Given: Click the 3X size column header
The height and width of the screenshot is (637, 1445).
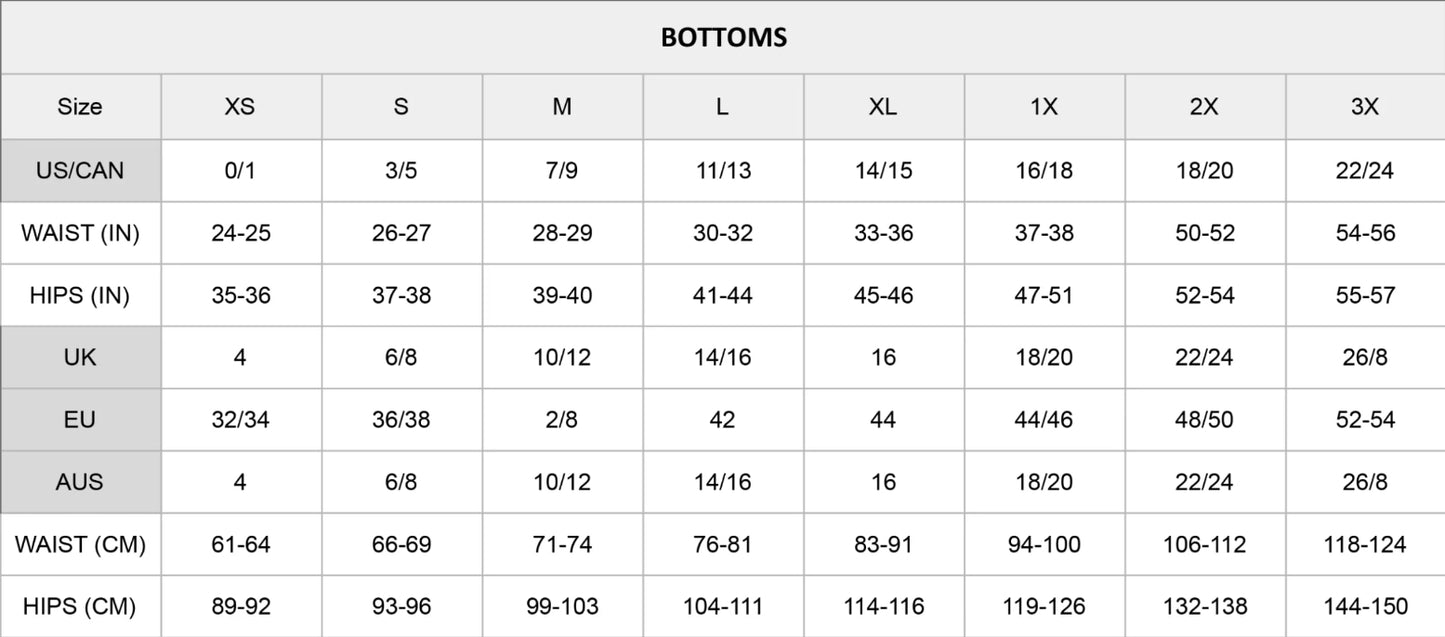Looking at the screenshot, I should point(1364,107).
